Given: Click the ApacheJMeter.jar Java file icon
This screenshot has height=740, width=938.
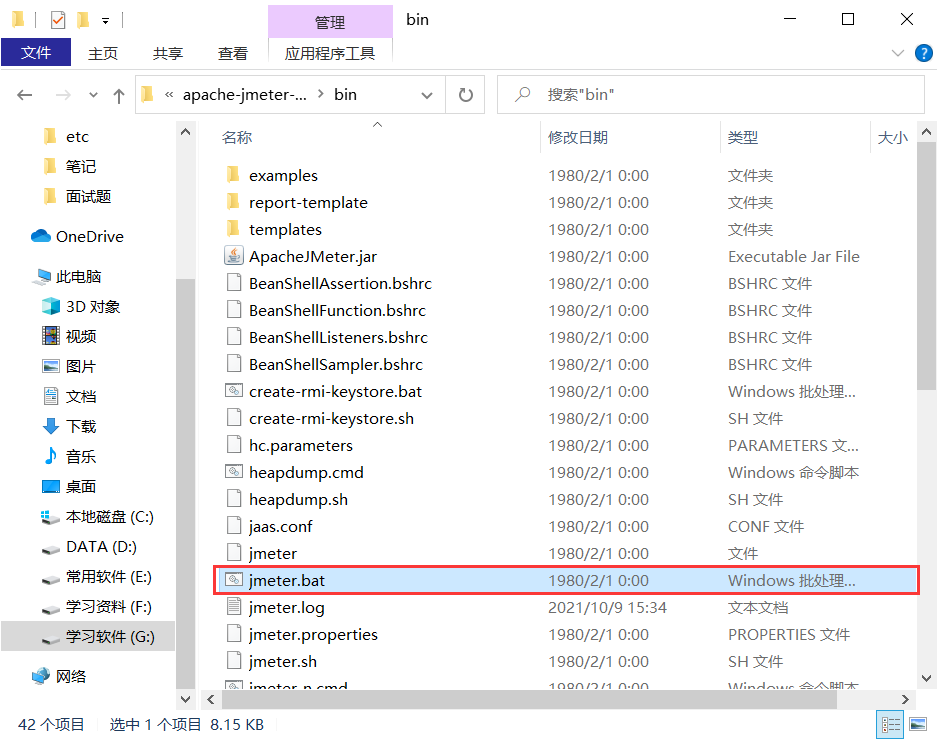Looking at the screenshot, I should coord(233,256).
